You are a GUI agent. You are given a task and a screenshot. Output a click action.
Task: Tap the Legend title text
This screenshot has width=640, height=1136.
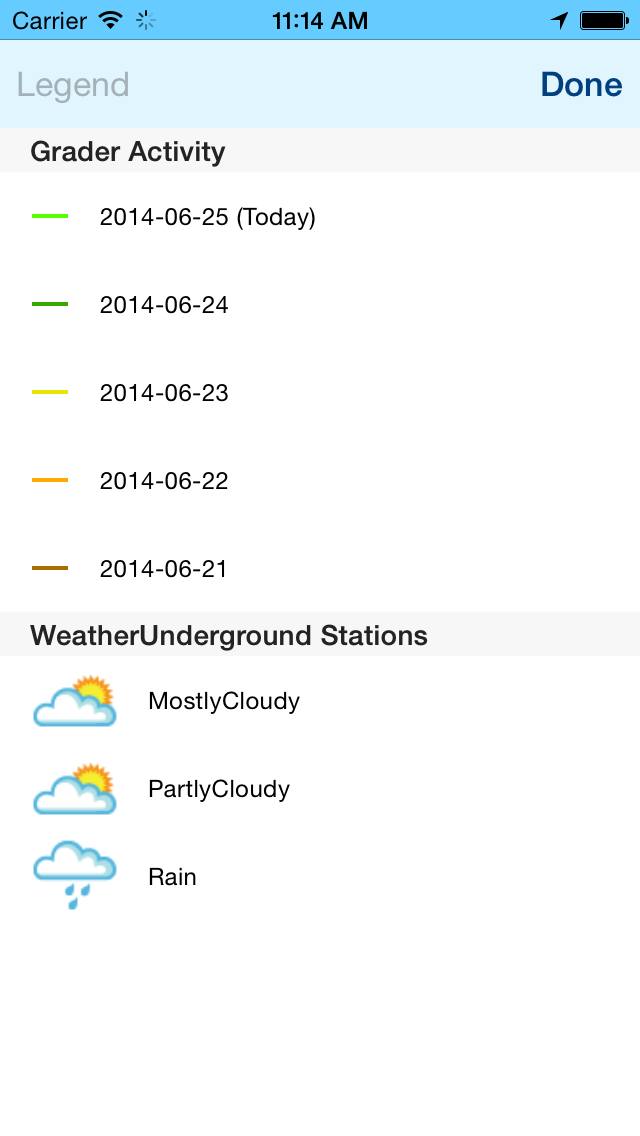tap(73, 85)
